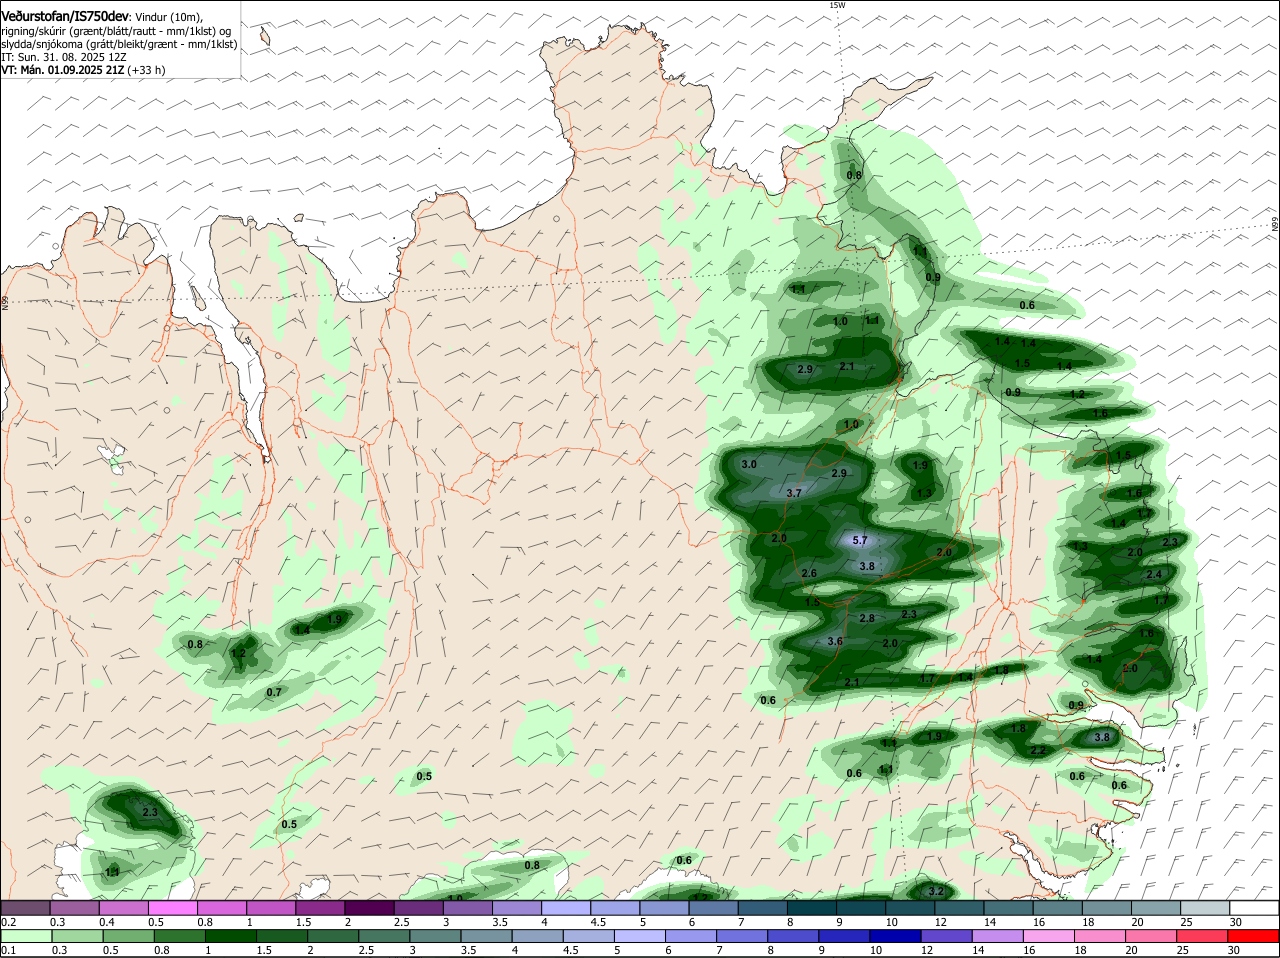Click the 0.2 label in the upper legend

(x=8, y=922)
